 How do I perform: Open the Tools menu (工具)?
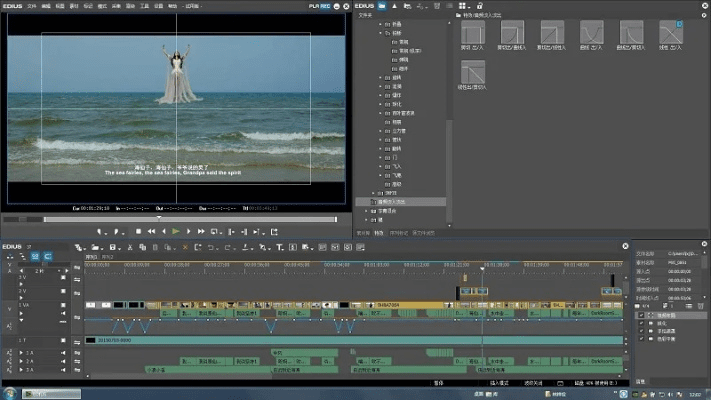click(x=146, y=6)
